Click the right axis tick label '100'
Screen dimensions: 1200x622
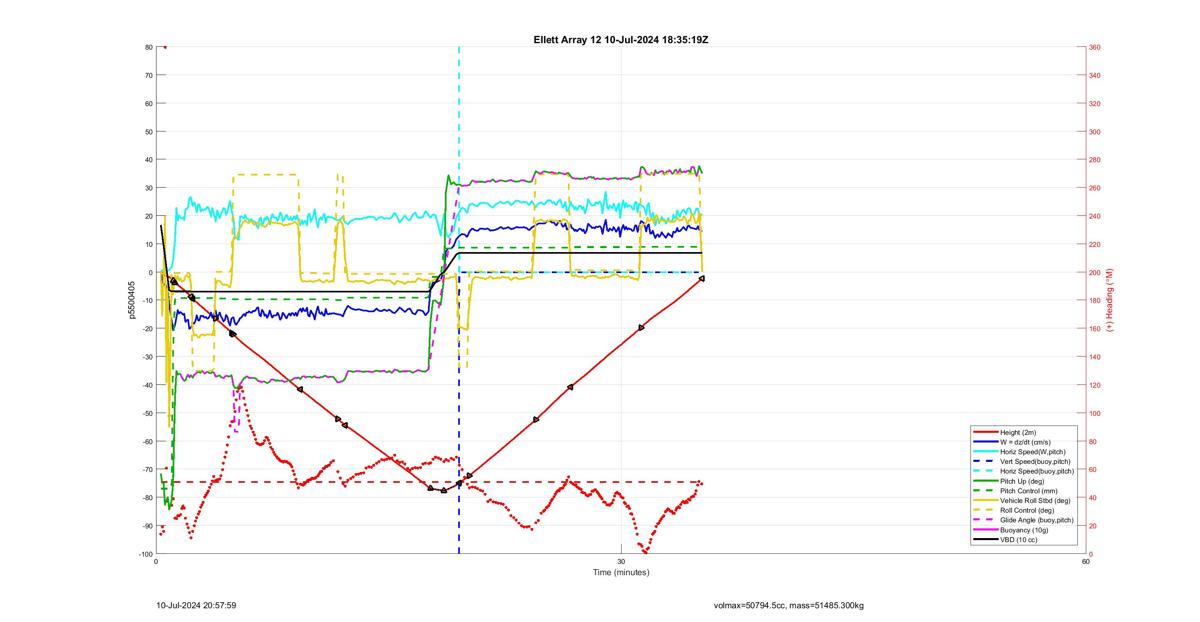tap(1095, 413)
